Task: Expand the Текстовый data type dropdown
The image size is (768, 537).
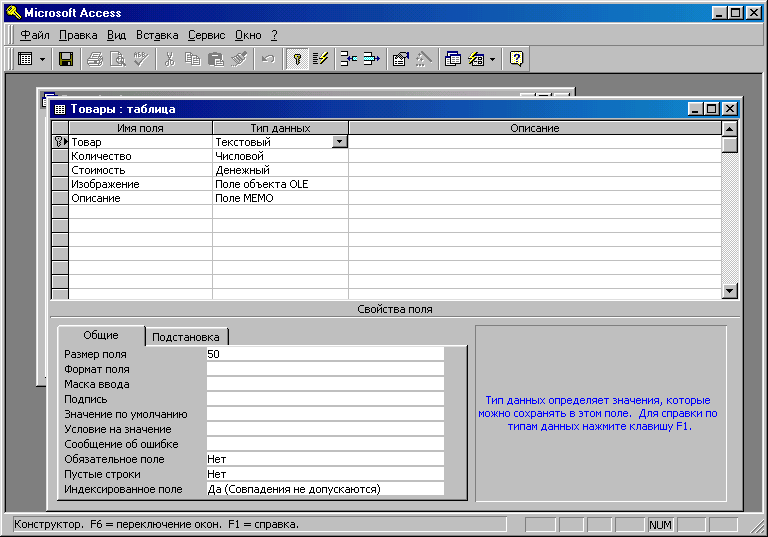Action: (339, 142)
